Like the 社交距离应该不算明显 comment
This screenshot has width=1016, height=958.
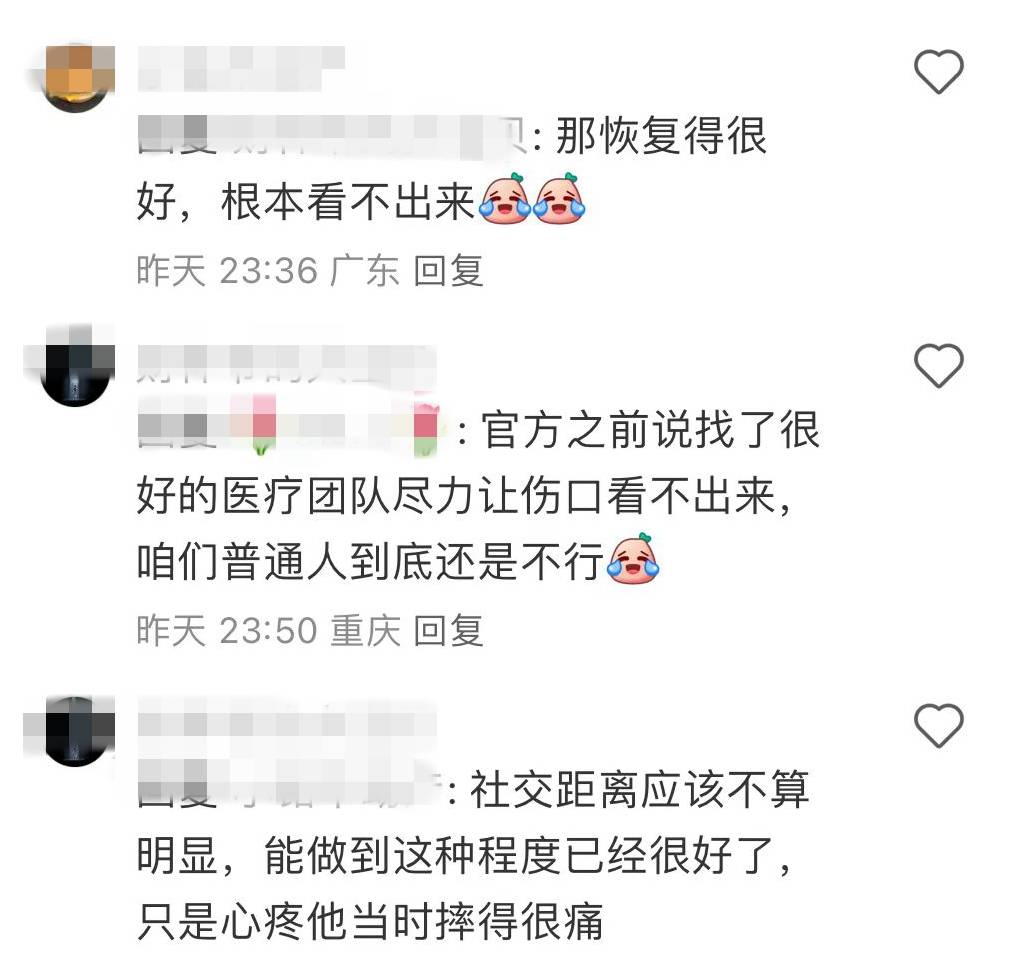click(938, 725)
